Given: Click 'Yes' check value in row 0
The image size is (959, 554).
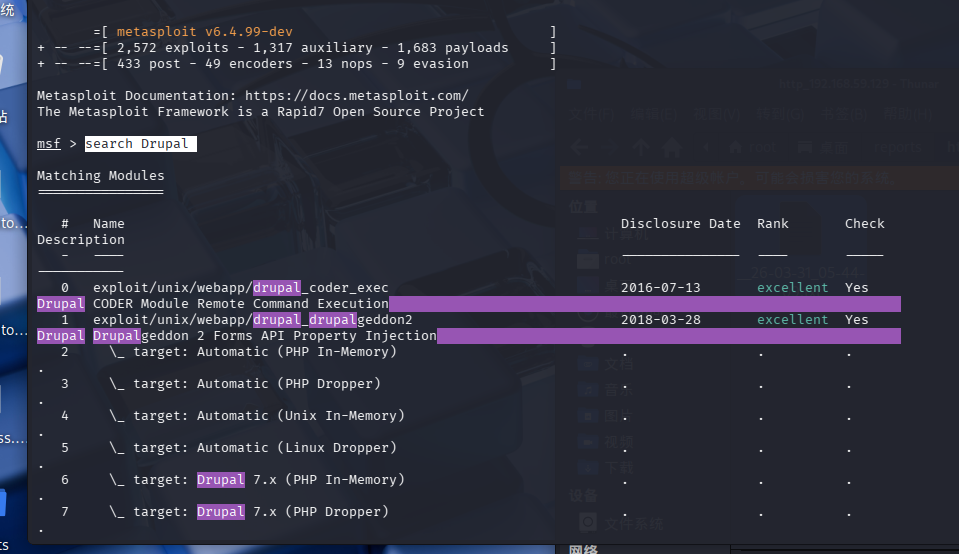Looking at the screenshot, I should (x=857, y=287).
